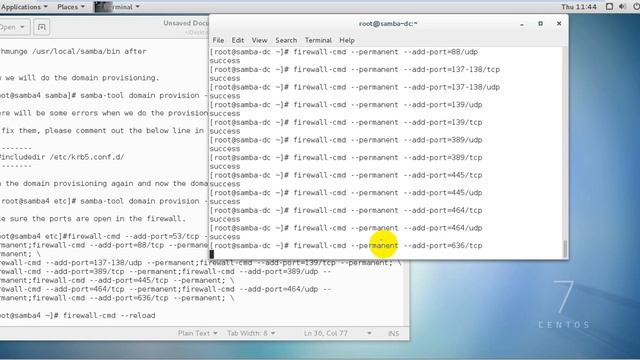Open the Terminal menu in terminal window
The height and width of the screenshot is (360, 640).
pyautogui.click(x=318, y=40)
